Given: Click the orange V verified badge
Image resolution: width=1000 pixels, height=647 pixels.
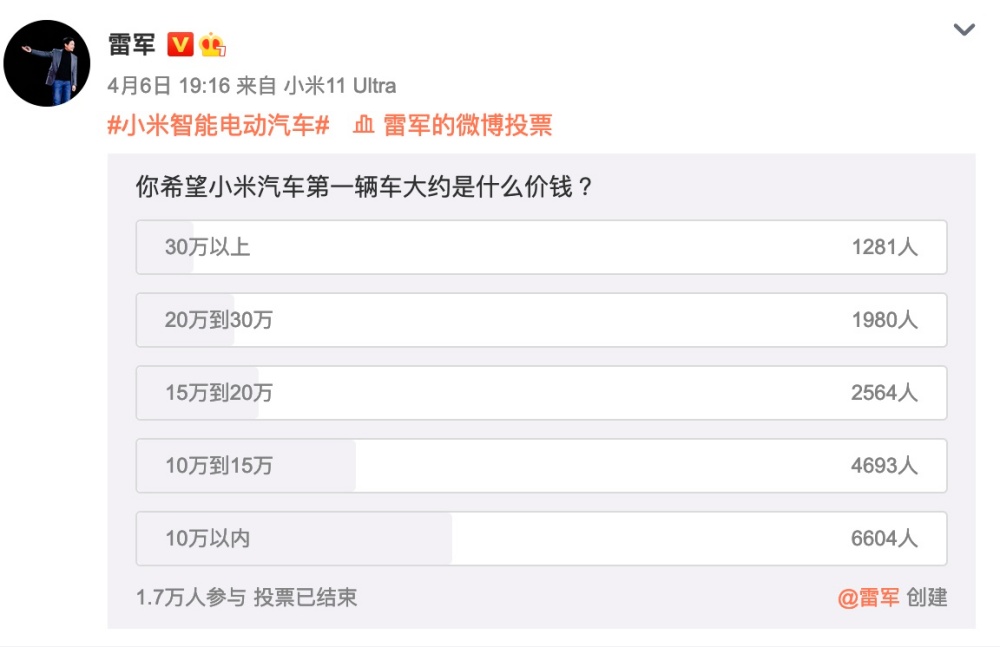Looking at the screenshot, I should 180,45.
